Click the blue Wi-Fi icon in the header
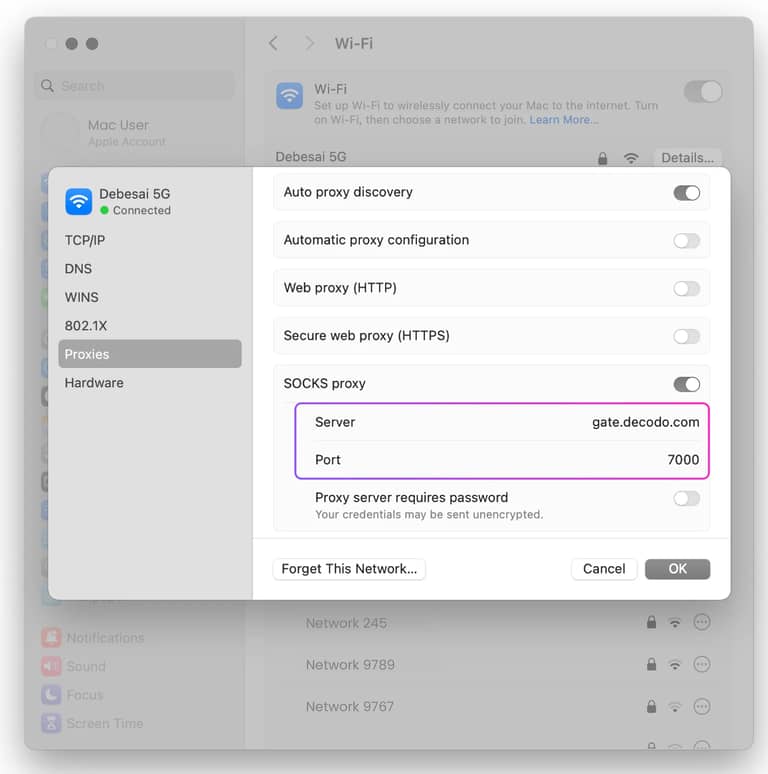This screenshot has height=774, width=768. pyautogui.click(x=290, y=96)
